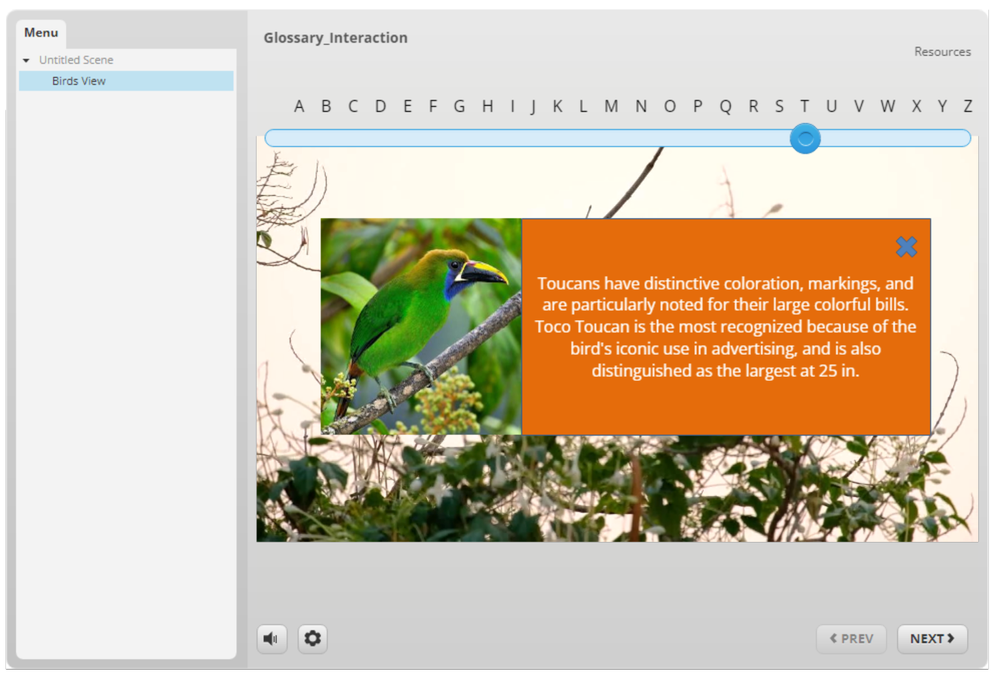Select letter U in glossary

[x=831, y=106]
